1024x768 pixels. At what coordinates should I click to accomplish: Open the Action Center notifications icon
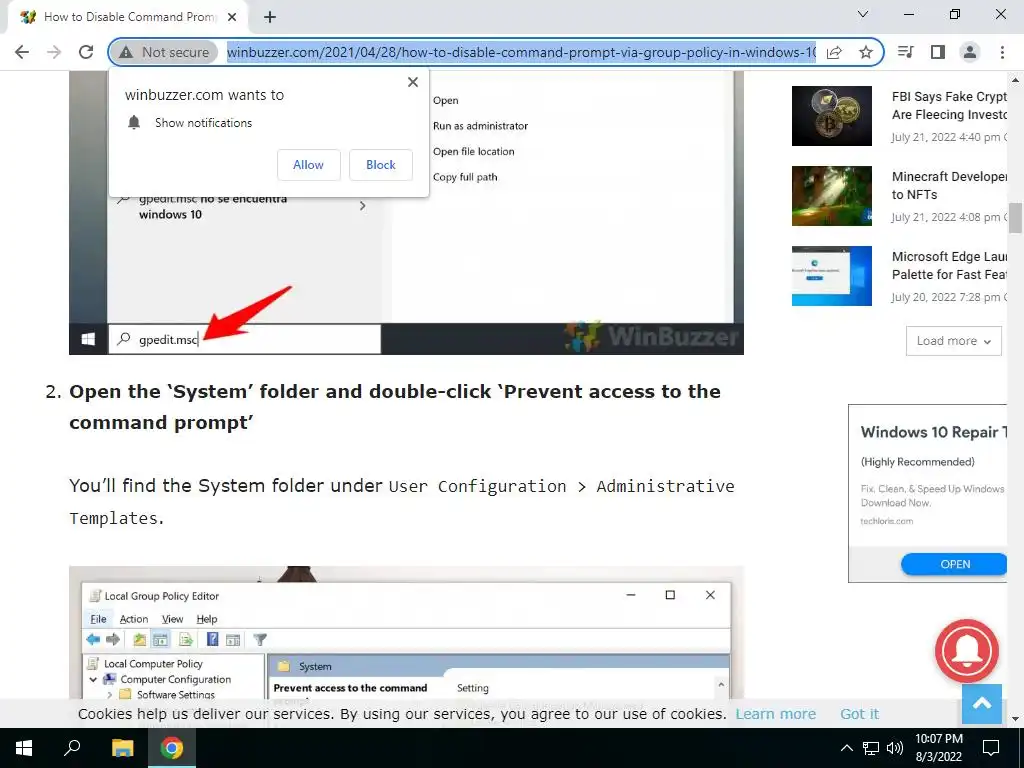(x=991, y=748)
